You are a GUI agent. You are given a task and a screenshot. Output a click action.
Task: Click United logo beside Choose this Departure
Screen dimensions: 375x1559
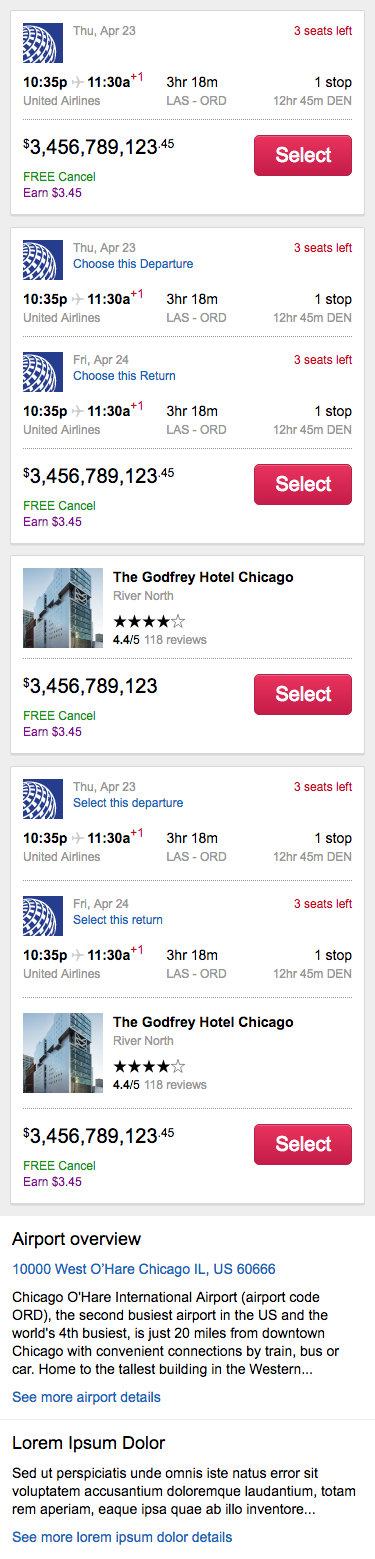[x=43, y=259]
